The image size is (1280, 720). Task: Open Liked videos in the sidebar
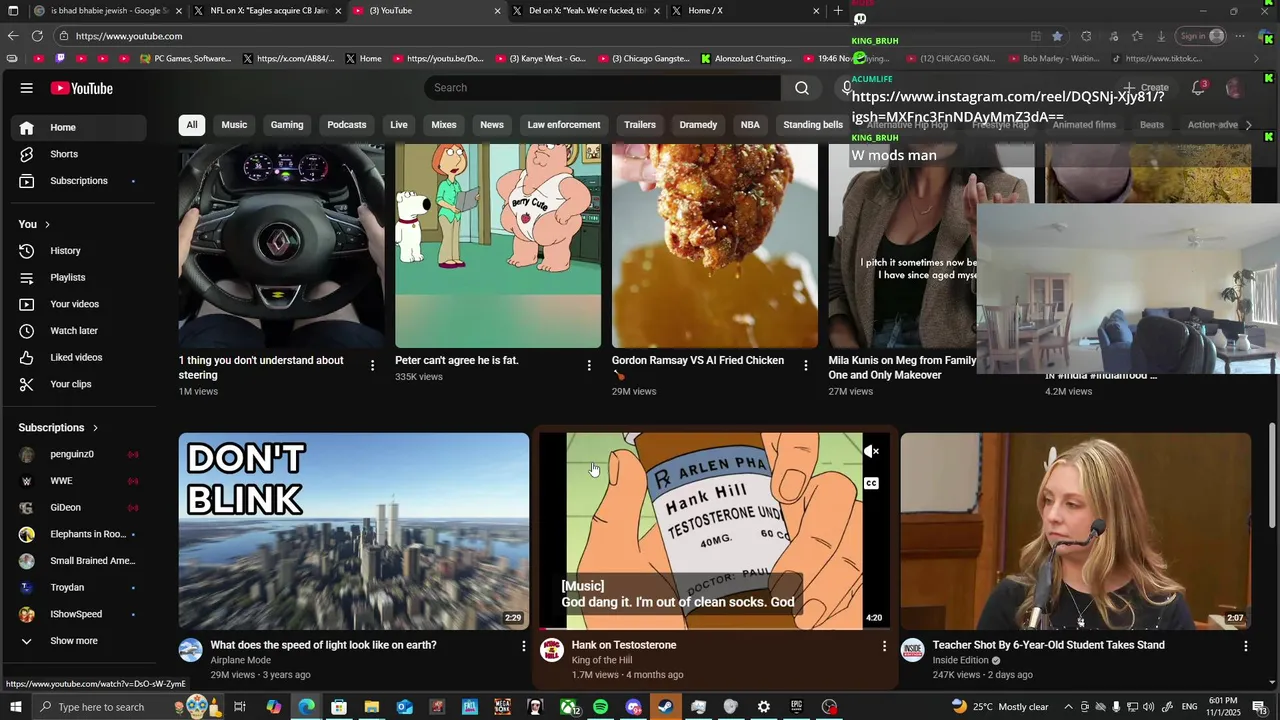click(78, 357)
